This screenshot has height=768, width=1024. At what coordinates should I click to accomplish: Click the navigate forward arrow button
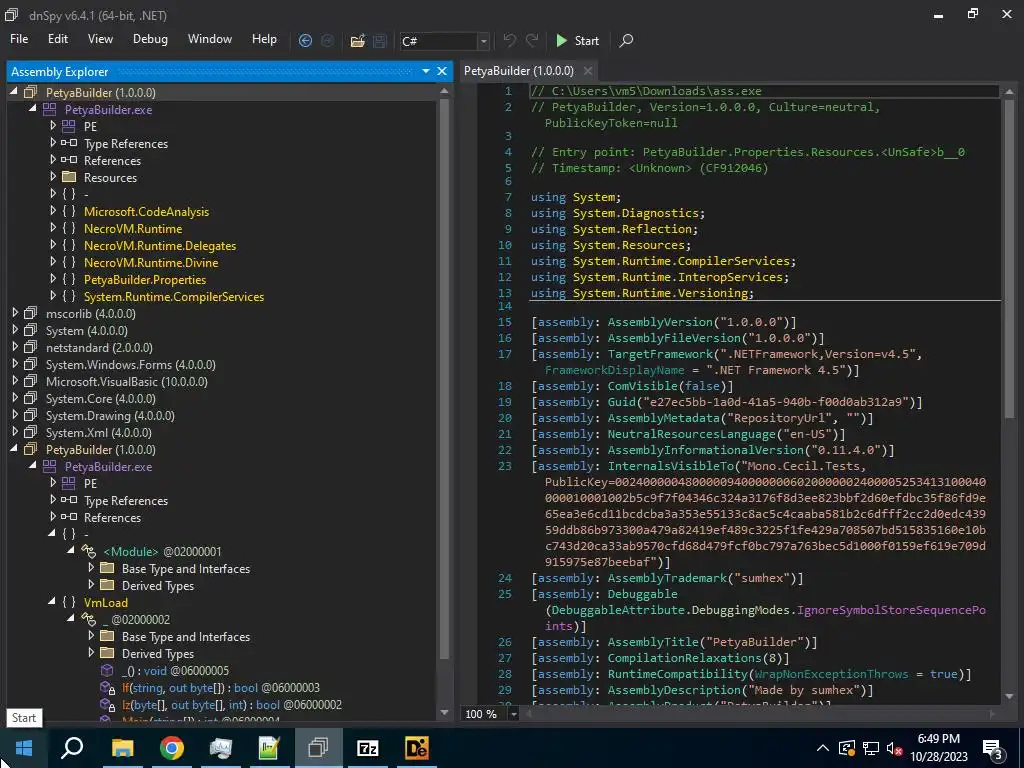pyautogui.click(x=328, y=40)
